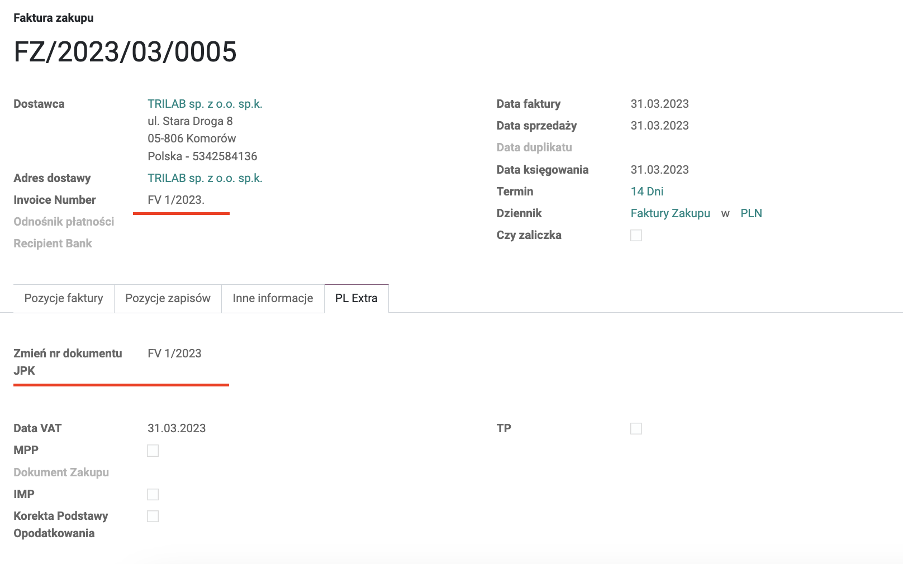Click the Data faktury date value

659,104
